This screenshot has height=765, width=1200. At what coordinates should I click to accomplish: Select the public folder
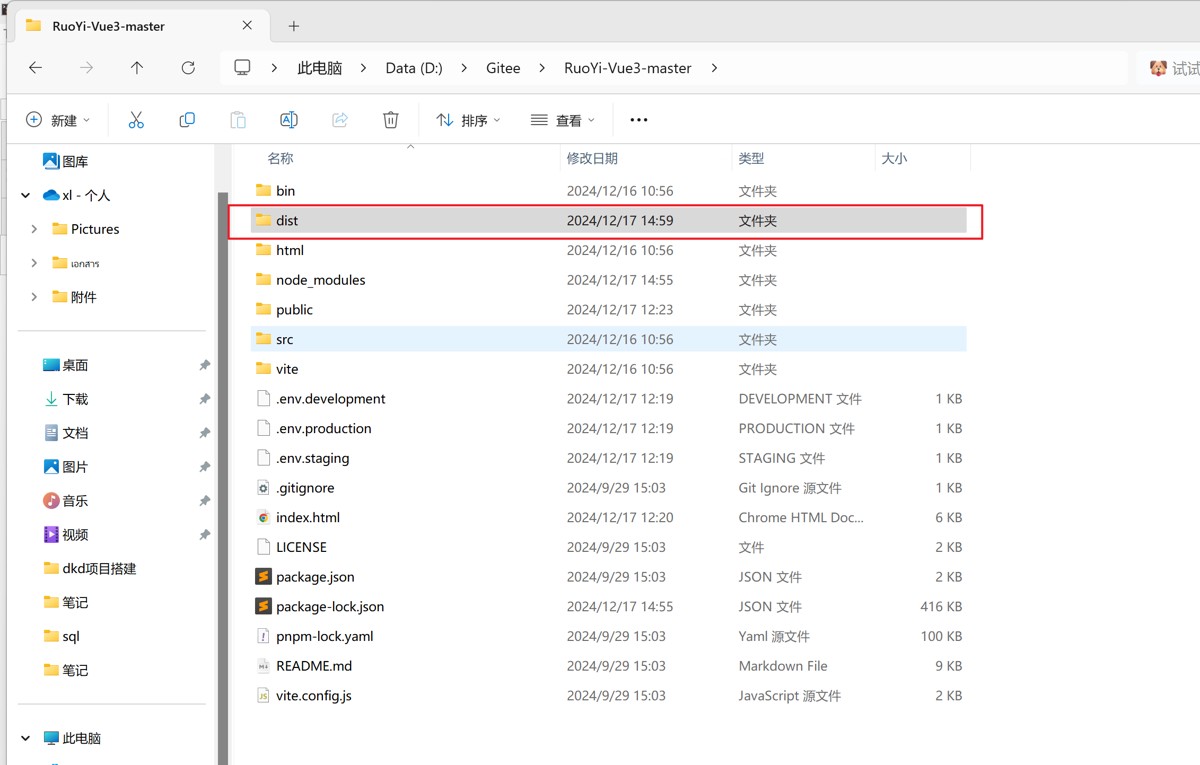(x=294, y=310)
